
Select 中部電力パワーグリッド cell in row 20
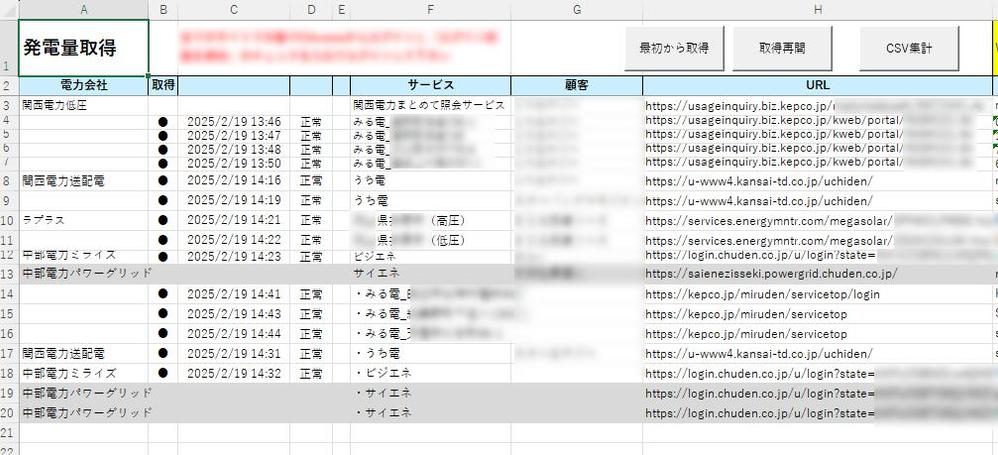click(84, 413)
